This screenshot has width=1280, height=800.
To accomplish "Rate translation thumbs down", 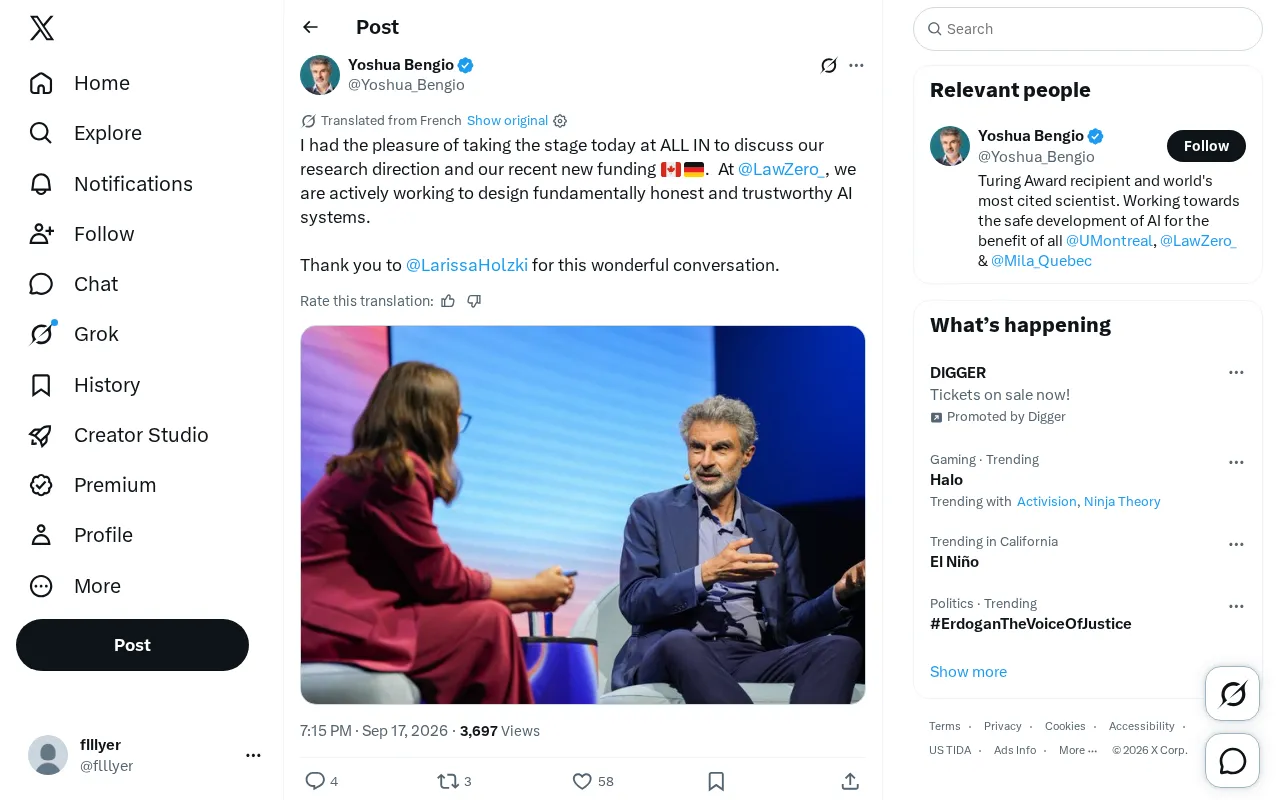I will pyautogui.click(x=474, y=301).
